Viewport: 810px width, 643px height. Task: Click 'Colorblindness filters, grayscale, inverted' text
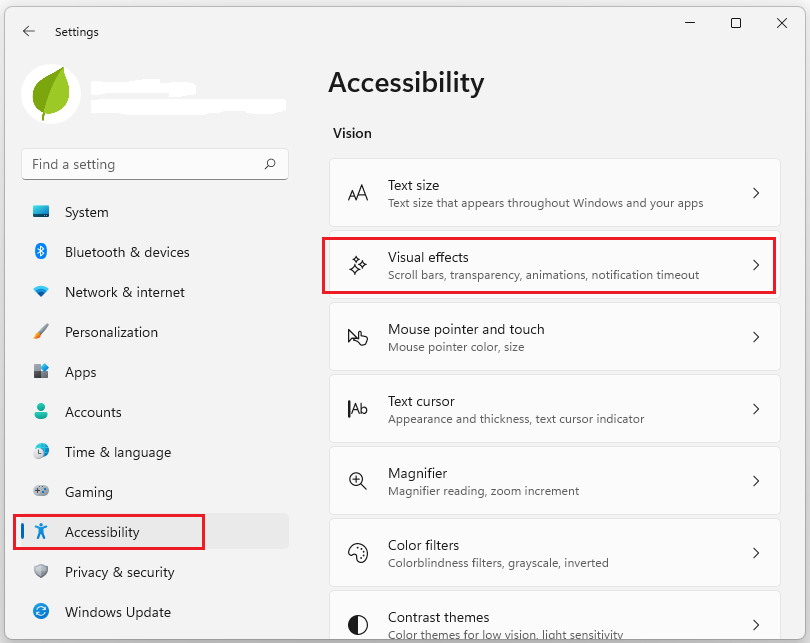[x=498, y=563]
